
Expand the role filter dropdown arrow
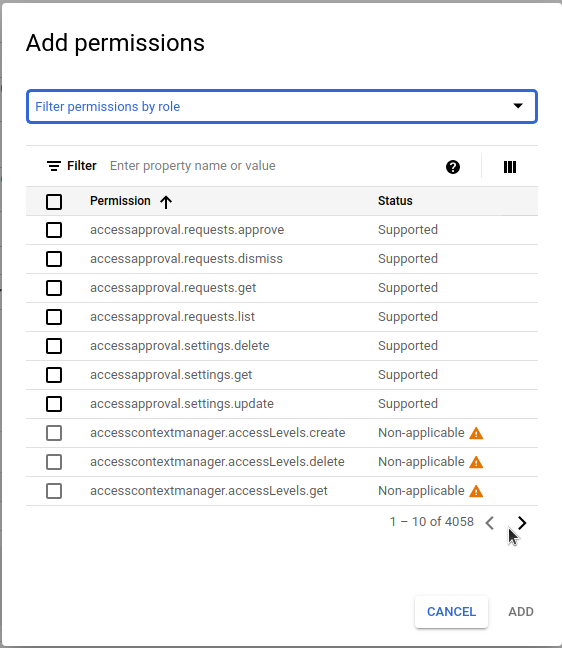tap(518, 106)
